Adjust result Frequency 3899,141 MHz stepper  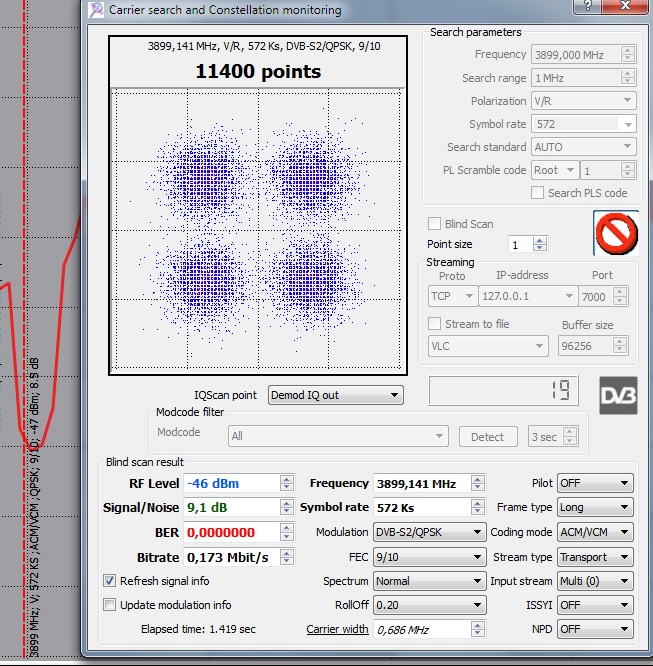(x=478, y=483)
